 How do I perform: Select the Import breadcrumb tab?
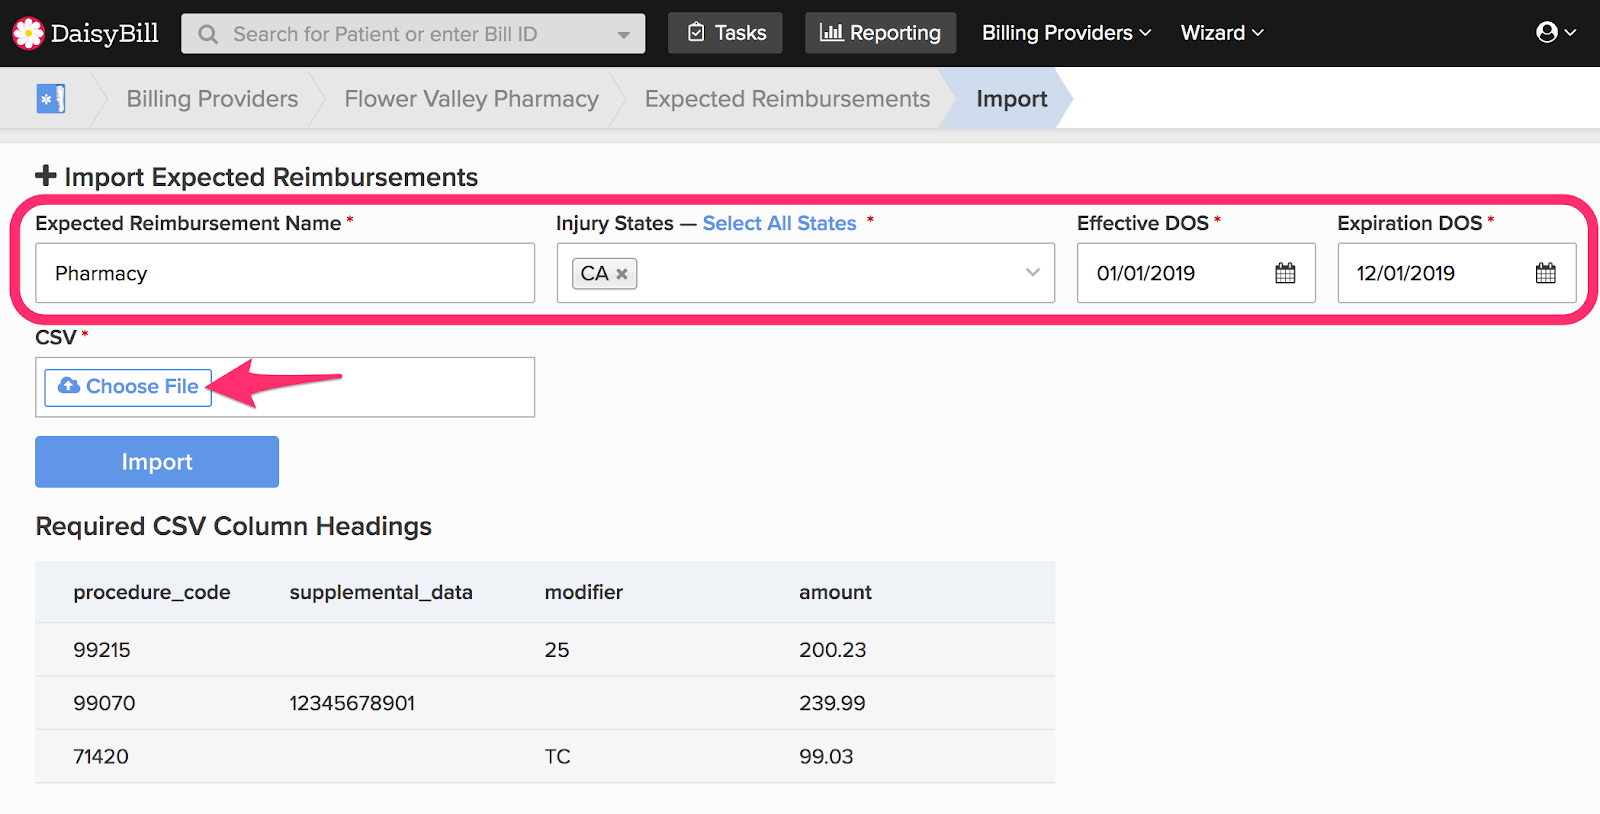click(x=1012, y=99)
